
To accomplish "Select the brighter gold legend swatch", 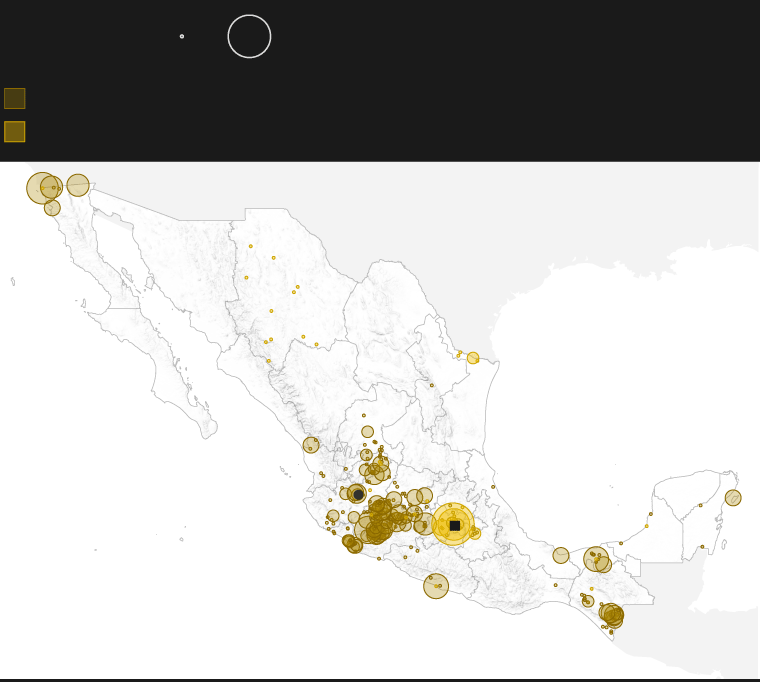I will coord(14,131).
